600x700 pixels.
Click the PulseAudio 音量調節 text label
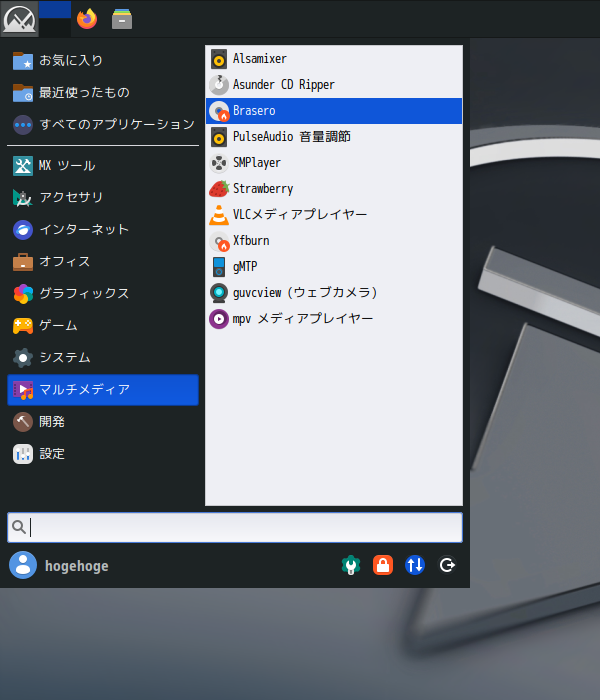pos(292,137)
